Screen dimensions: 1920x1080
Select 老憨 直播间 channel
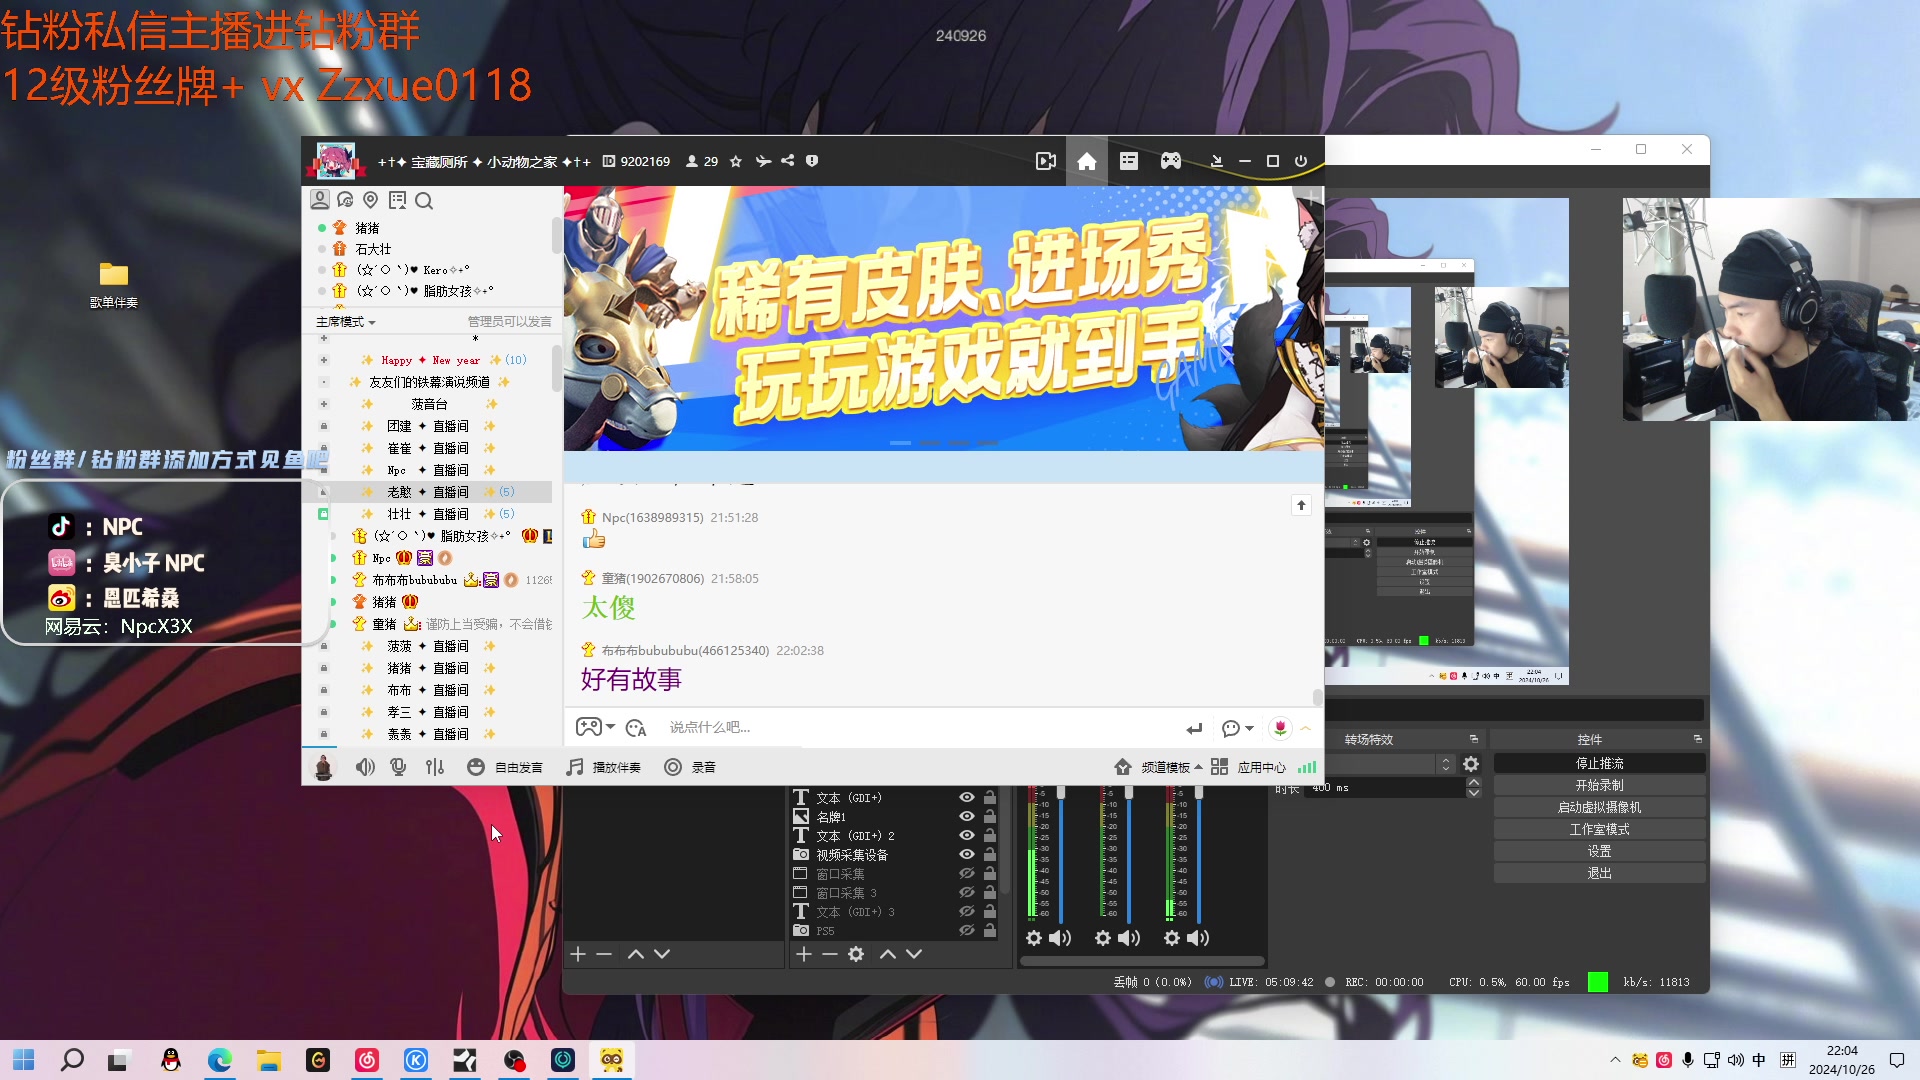(x=428, y=492)
